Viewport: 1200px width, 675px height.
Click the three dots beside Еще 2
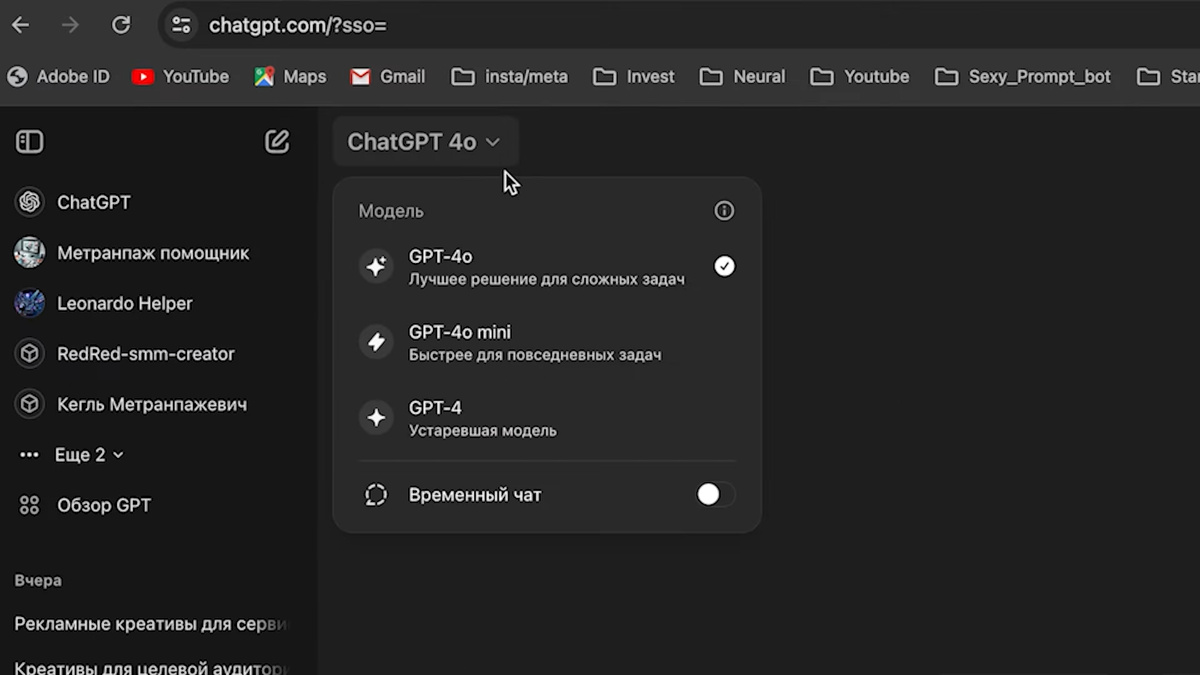pos(30,455)
